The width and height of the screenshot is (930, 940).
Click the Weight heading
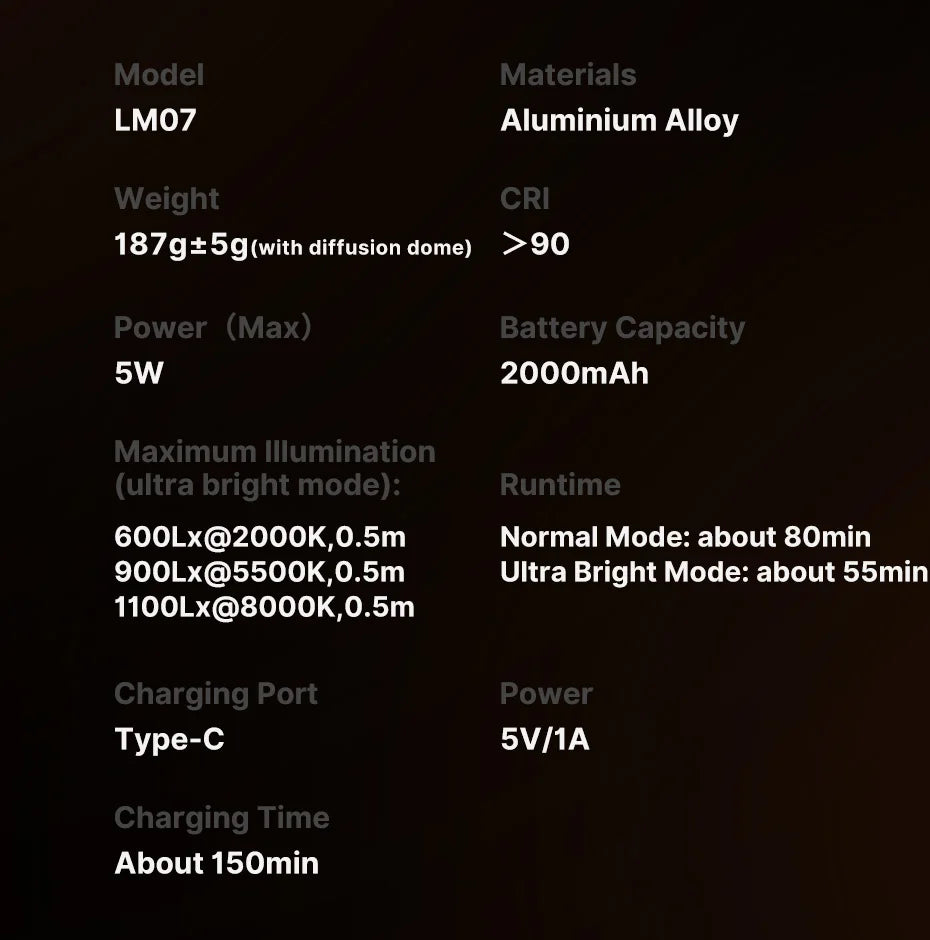(167, 200)
